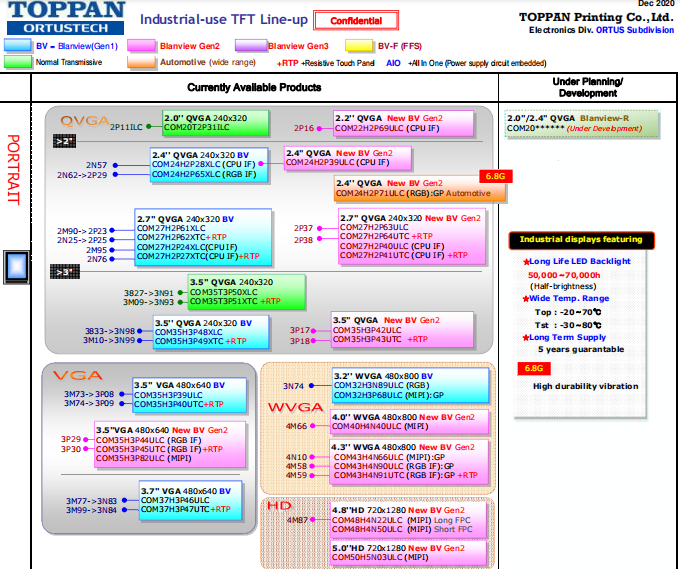Image resolution: width=680 pixels, height=569 pixels.
Task: Click COM20T2P31ILC in the 2.0" QVGA box
Action: [x=196, y=128]
